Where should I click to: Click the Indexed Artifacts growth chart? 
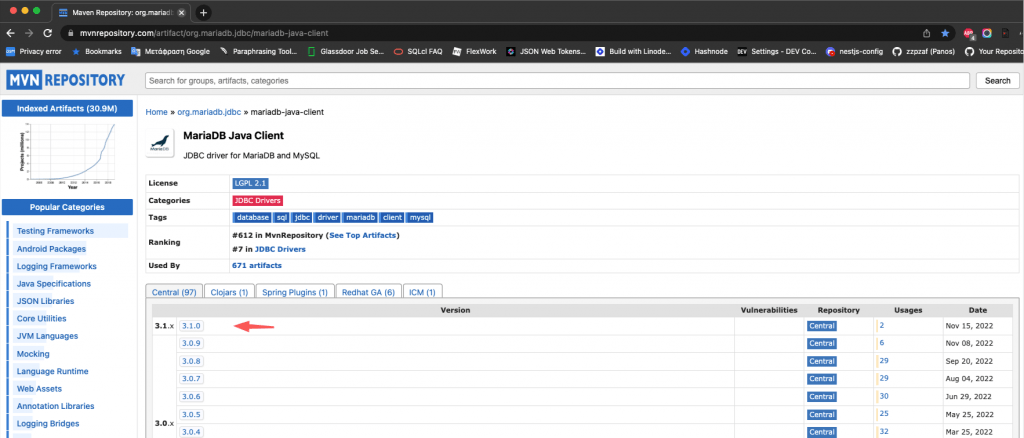coord(68,155)
